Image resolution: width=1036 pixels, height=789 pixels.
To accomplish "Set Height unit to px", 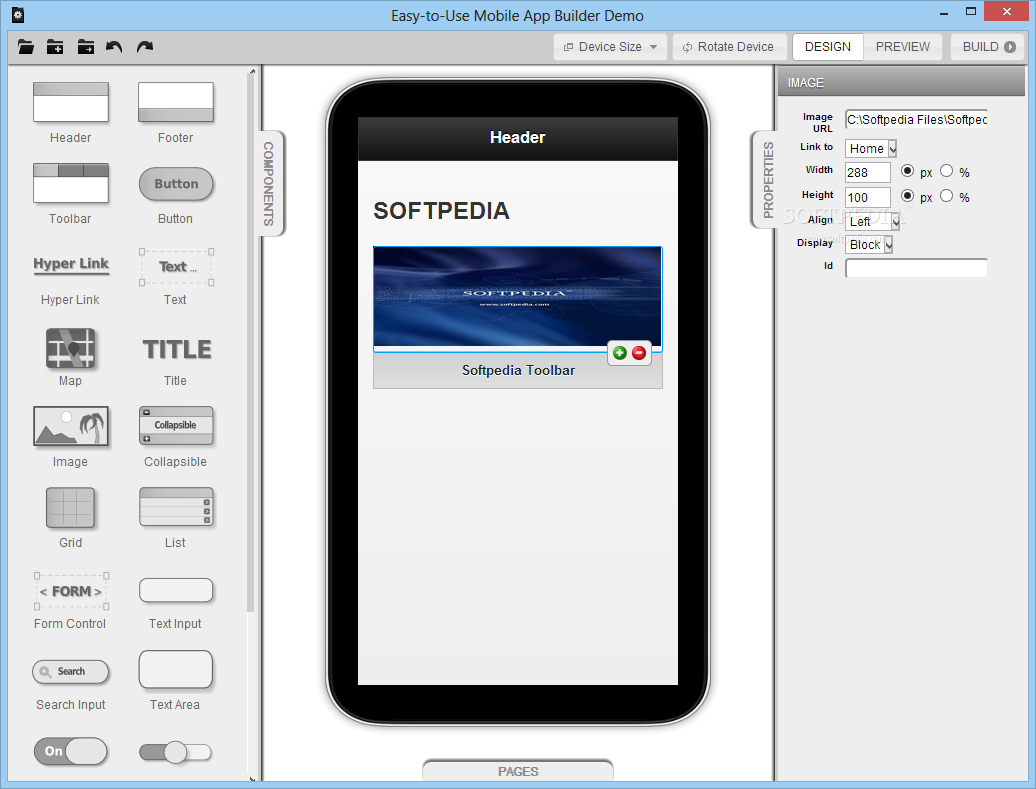I will (x=907, y=196).
